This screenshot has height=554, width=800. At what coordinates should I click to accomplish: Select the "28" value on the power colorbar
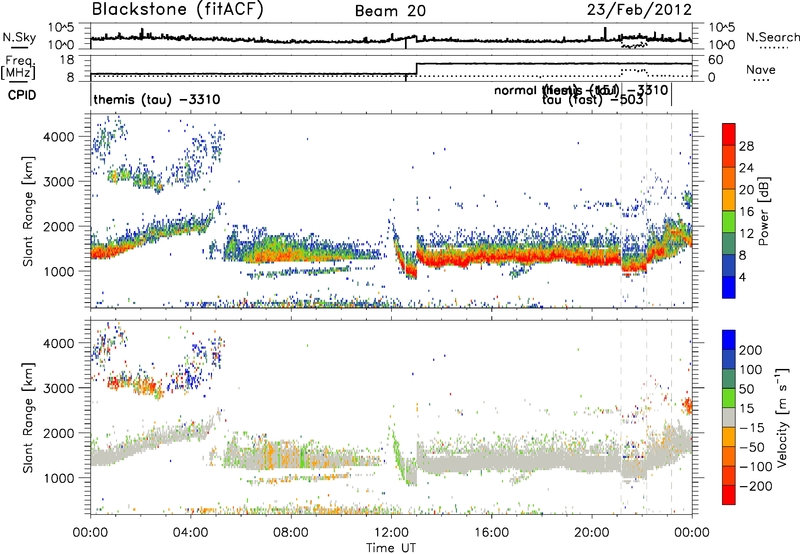pos(746,146)
